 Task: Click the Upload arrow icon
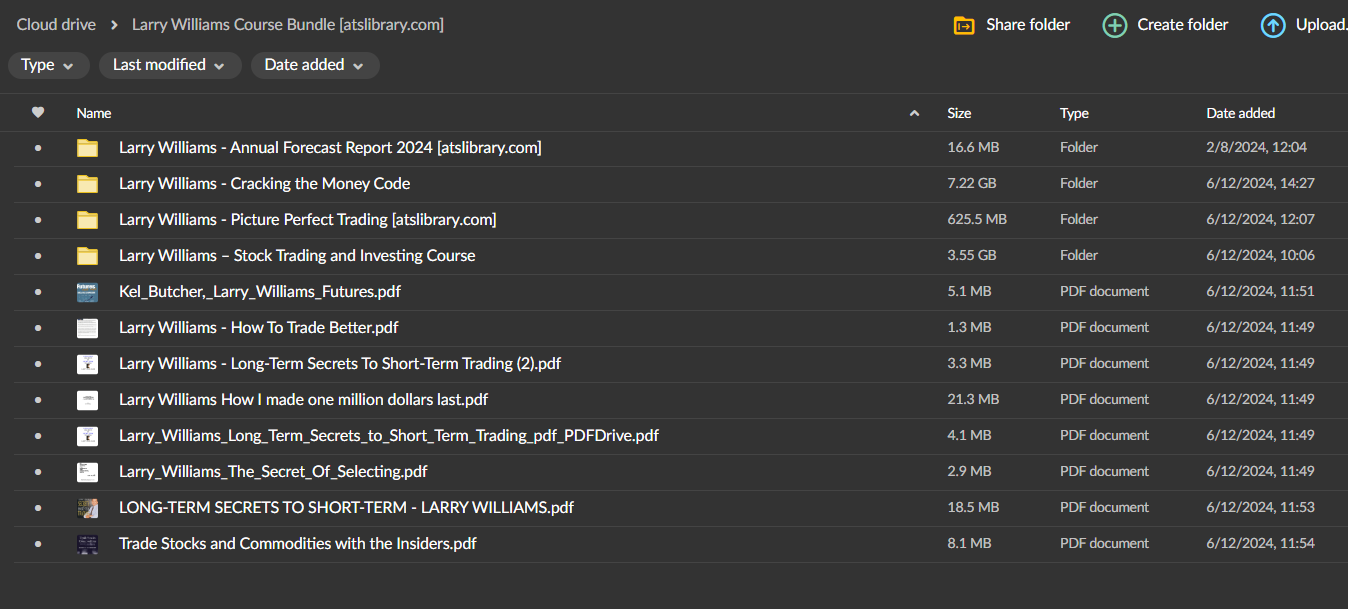click(1273, 25)
